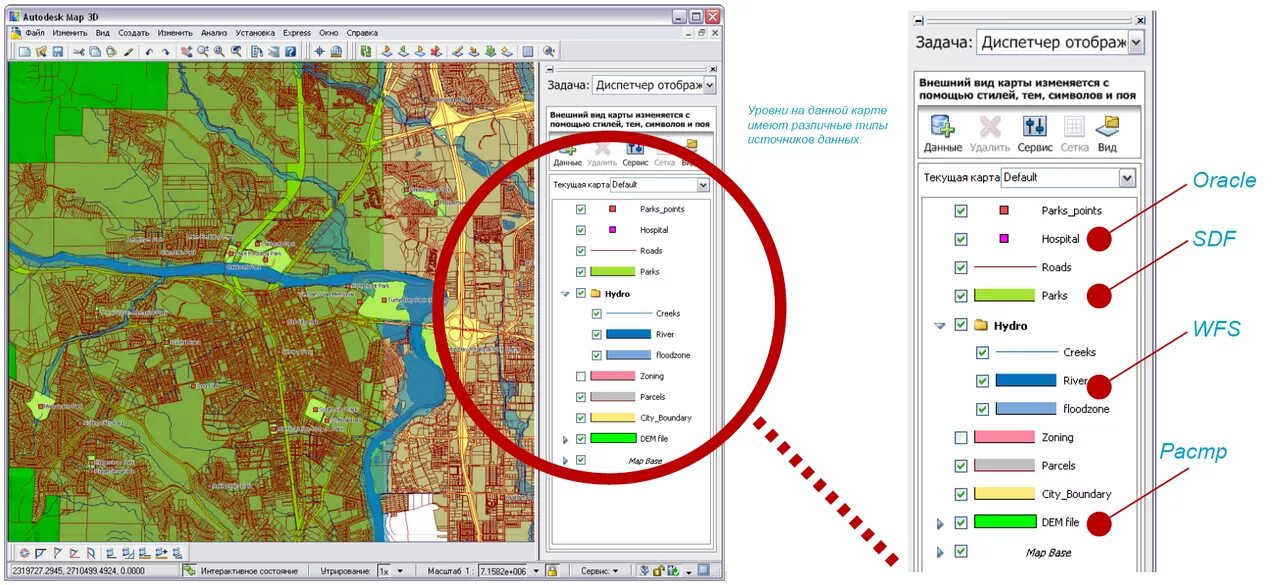Toggle the Creeks checkbox in enlarged panel

click(982, 352)
